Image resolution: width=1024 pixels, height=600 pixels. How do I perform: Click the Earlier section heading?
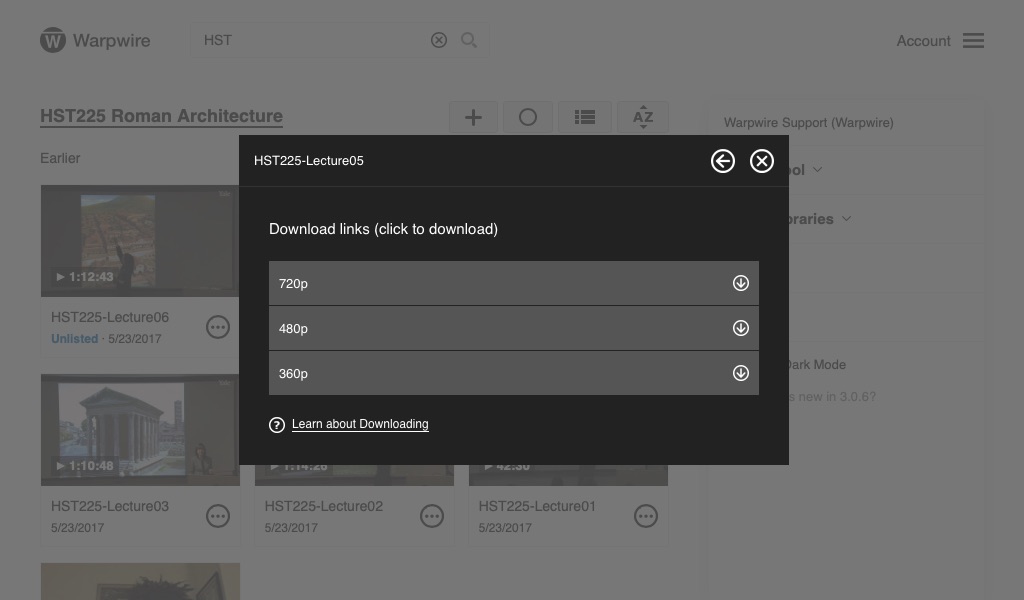tap(60, 158)
